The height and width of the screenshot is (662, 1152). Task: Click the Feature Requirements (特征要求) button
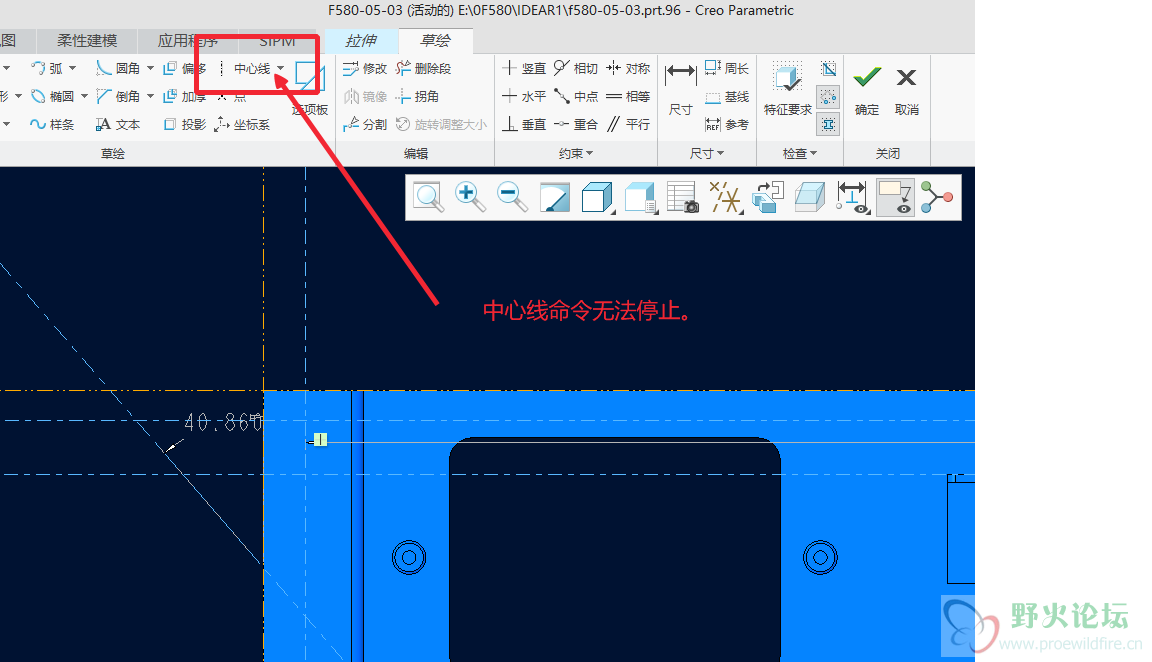pyautogui.click(x=788, y=88)
